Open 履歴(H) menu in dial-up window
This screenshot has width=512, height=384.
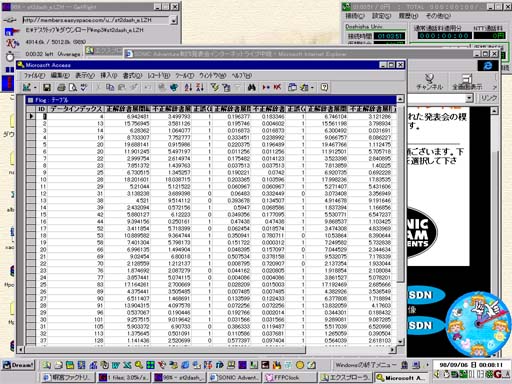[408, 16]
